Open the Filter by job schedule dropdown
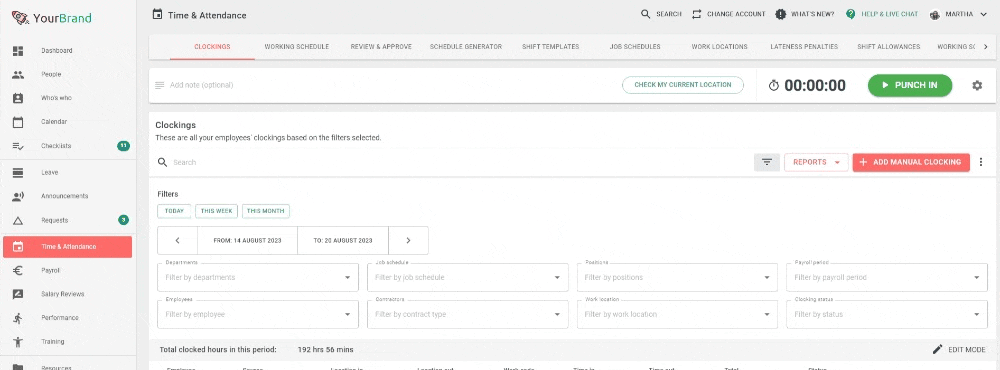Screen dimensions: 1000x370 click(x=467, y=278)
